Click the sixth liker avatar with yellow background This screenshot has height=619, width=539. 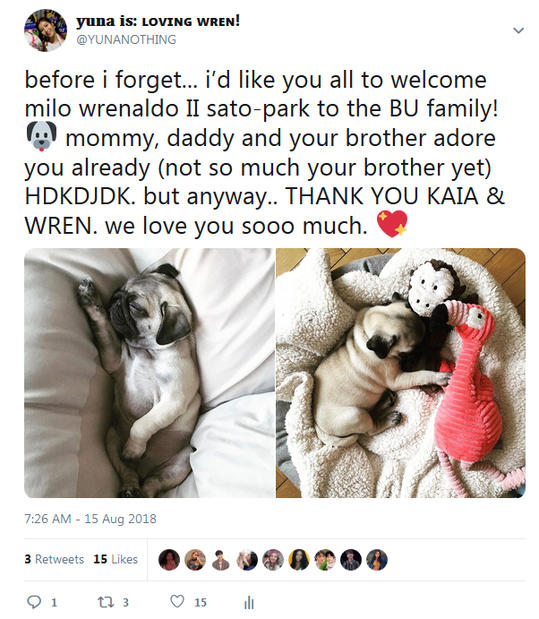pyautogui.click(x=299, y=560)
